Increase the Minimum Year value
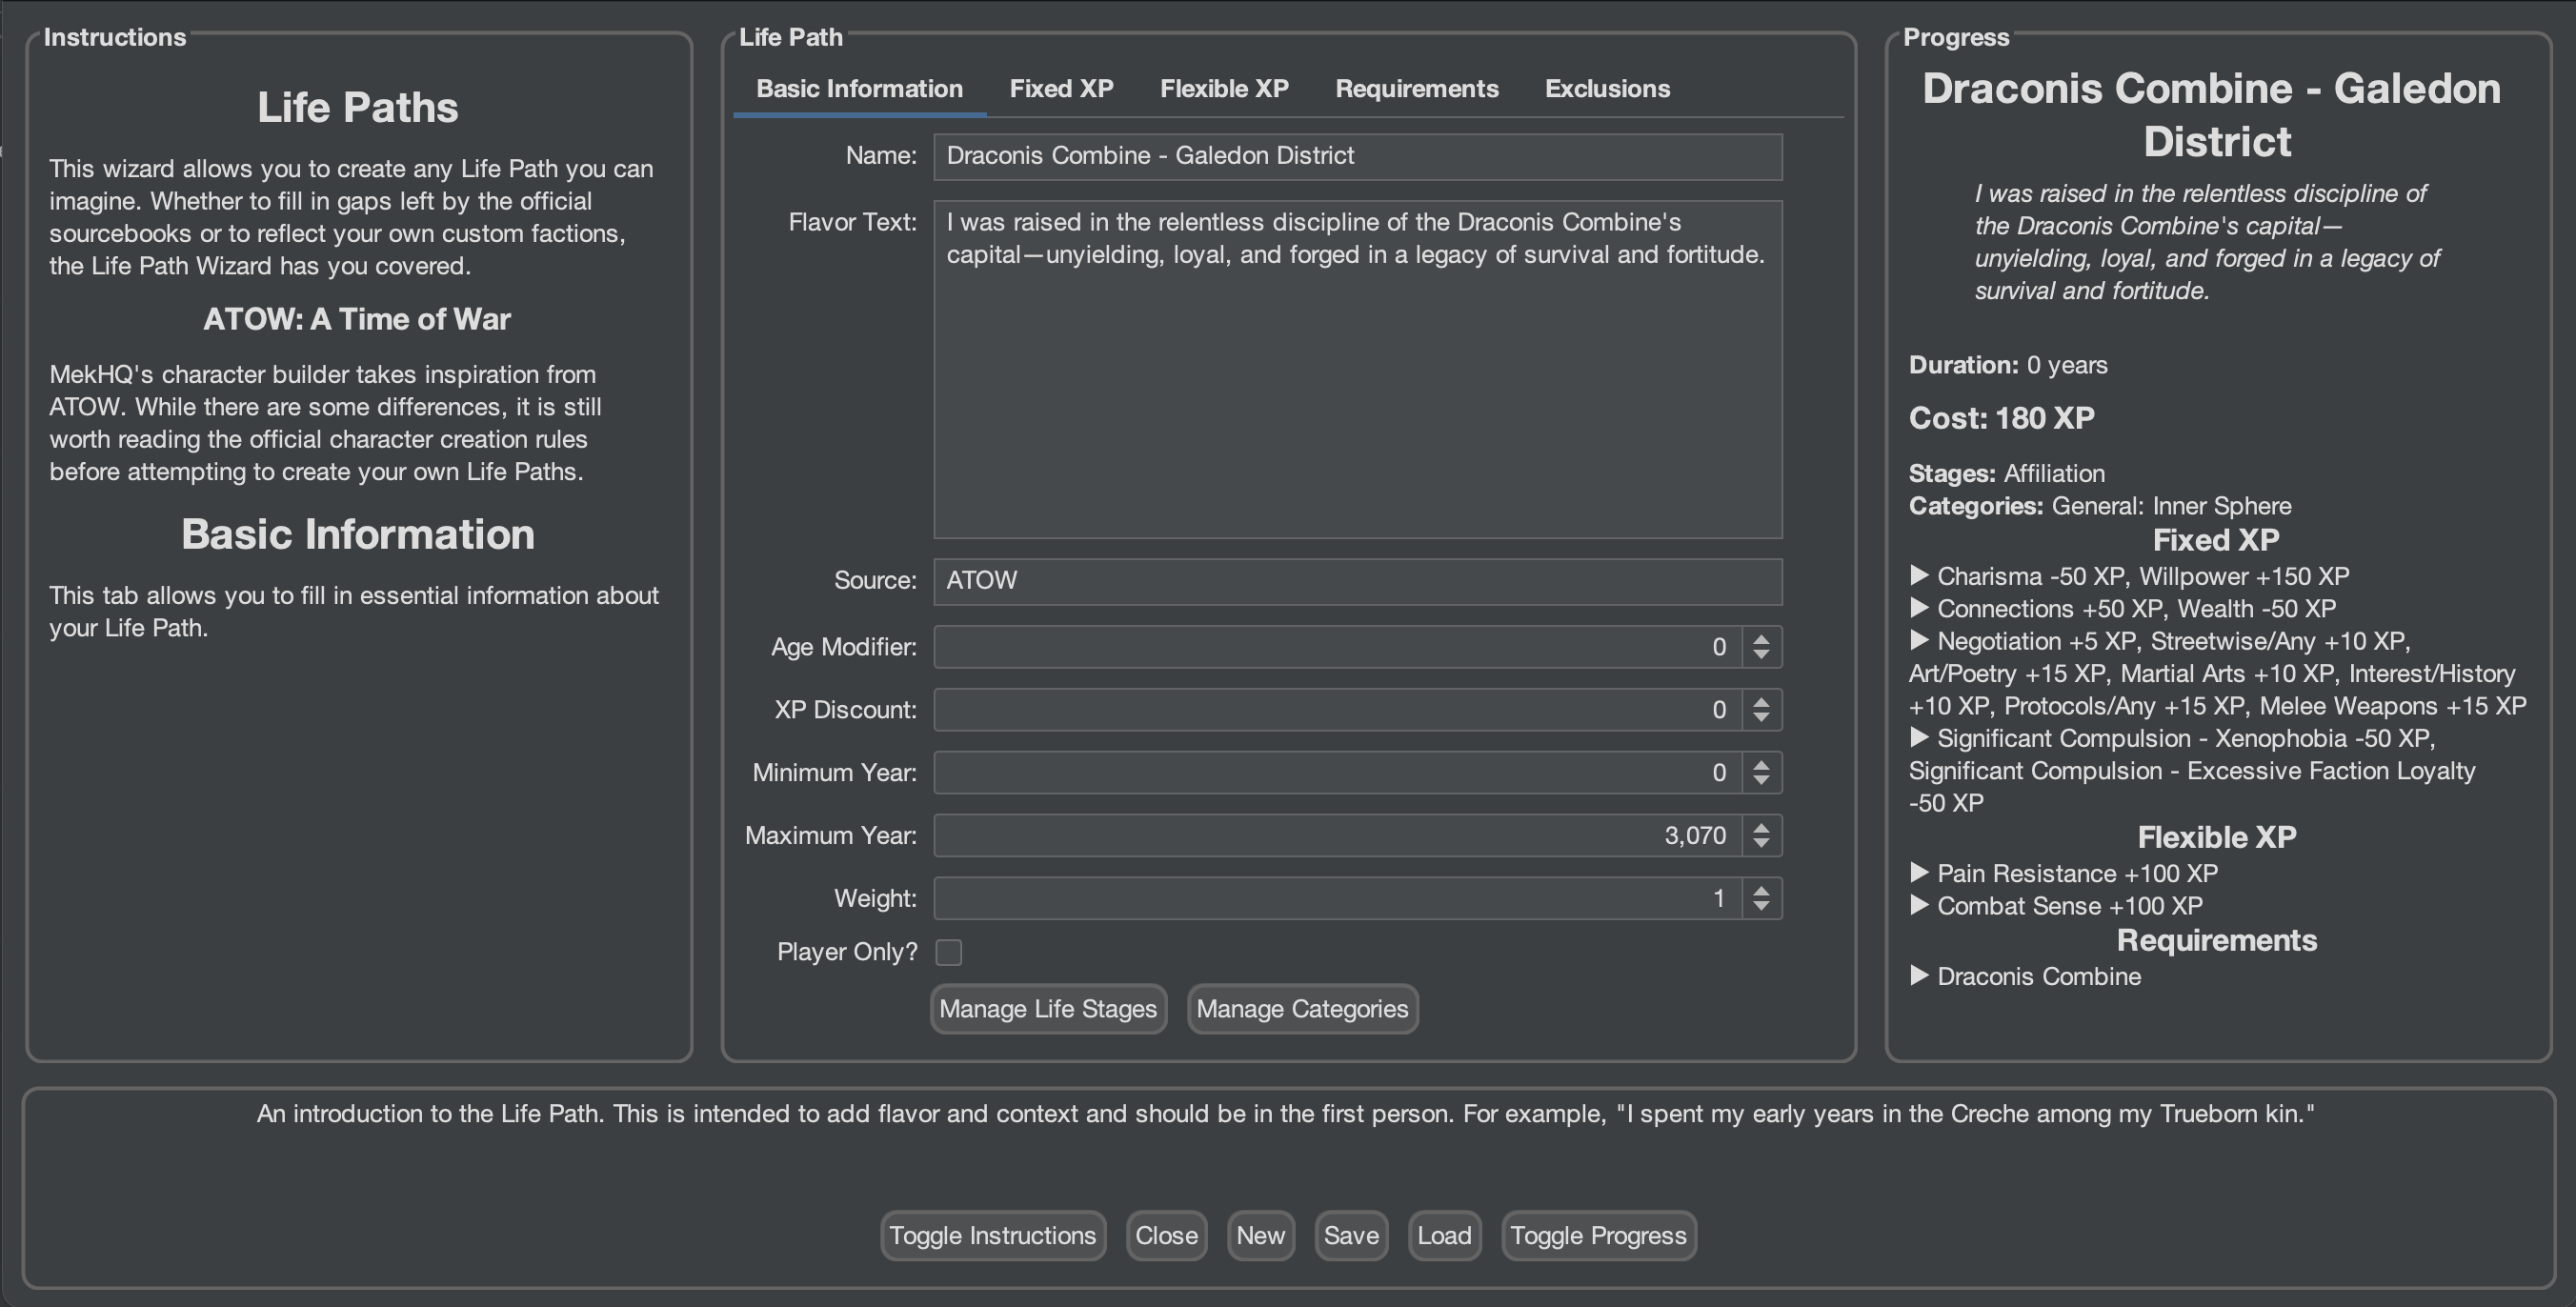This screenshot has height=1307, width=2576. (x=1761, y=764)
